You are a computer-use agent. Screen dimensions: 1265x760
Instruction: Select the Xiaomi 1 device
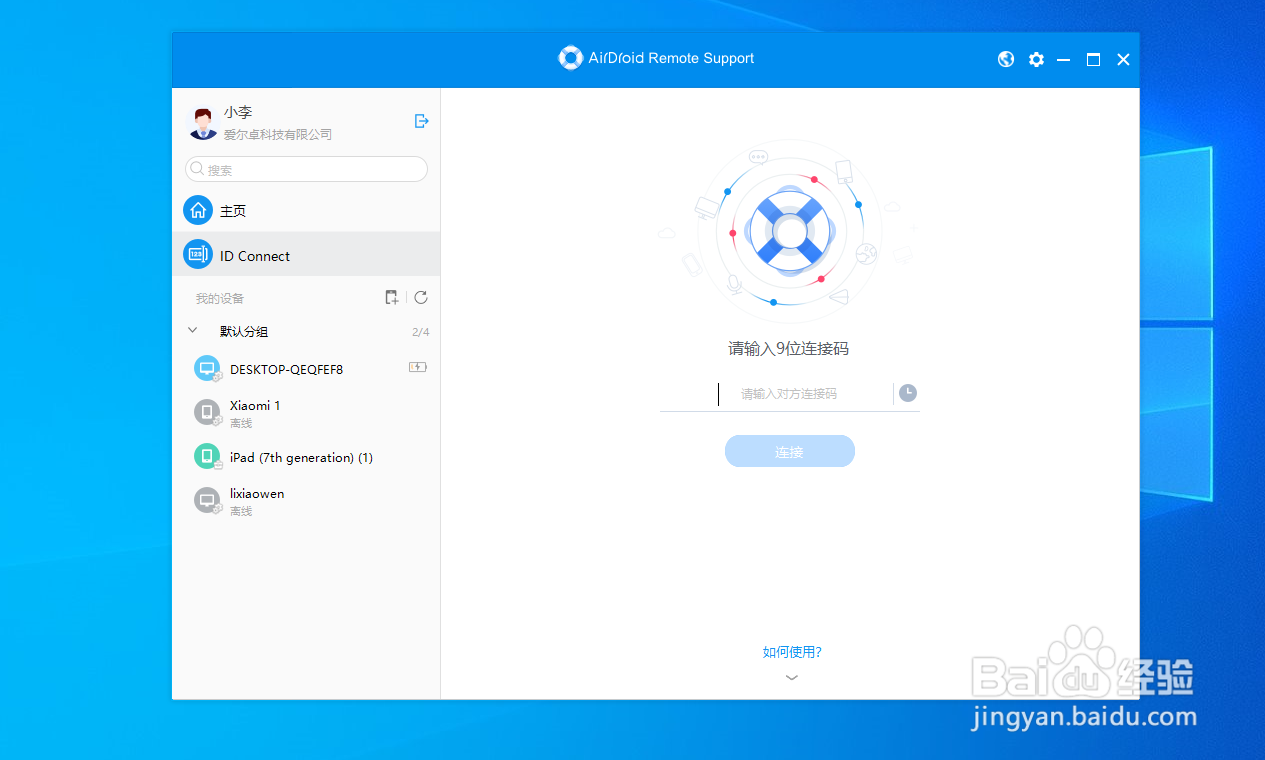306,413
